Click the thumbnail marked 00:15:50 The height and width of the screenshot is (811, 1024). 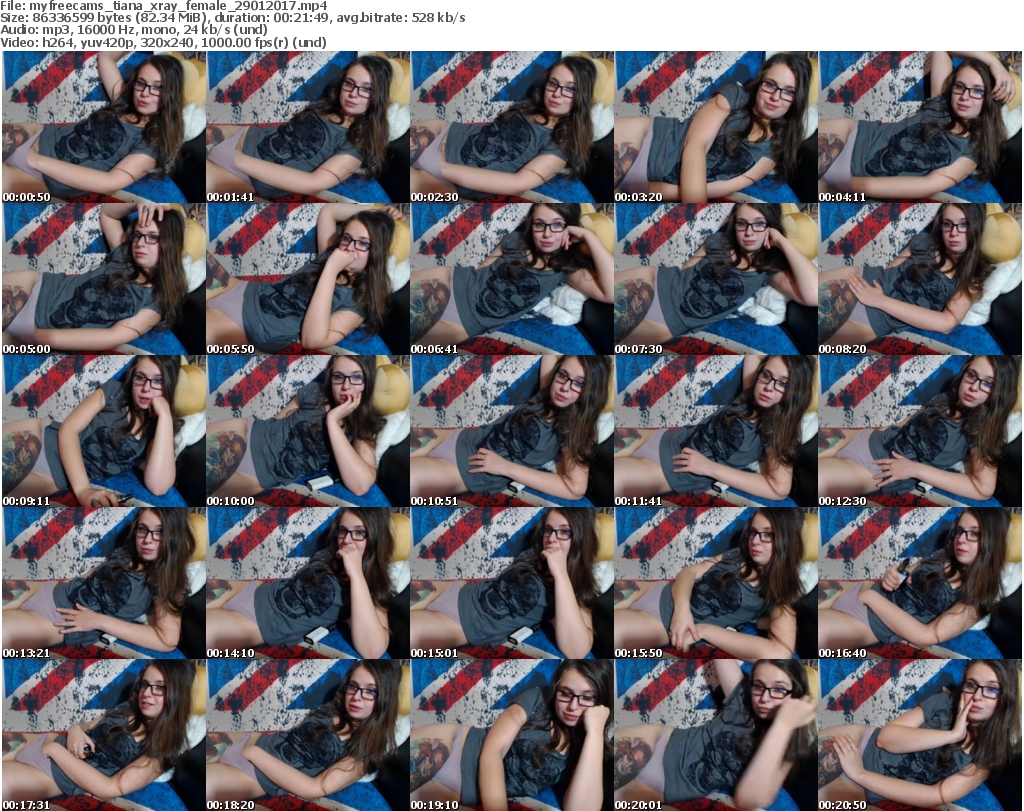coord(716,584)
